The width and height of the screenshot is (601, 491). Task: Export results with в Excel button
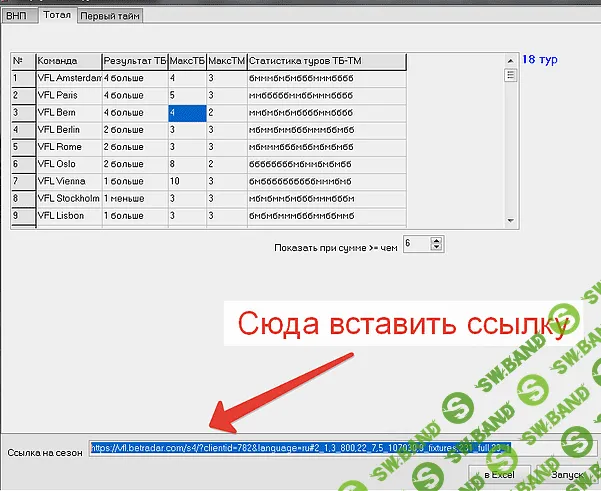[499, 475]
